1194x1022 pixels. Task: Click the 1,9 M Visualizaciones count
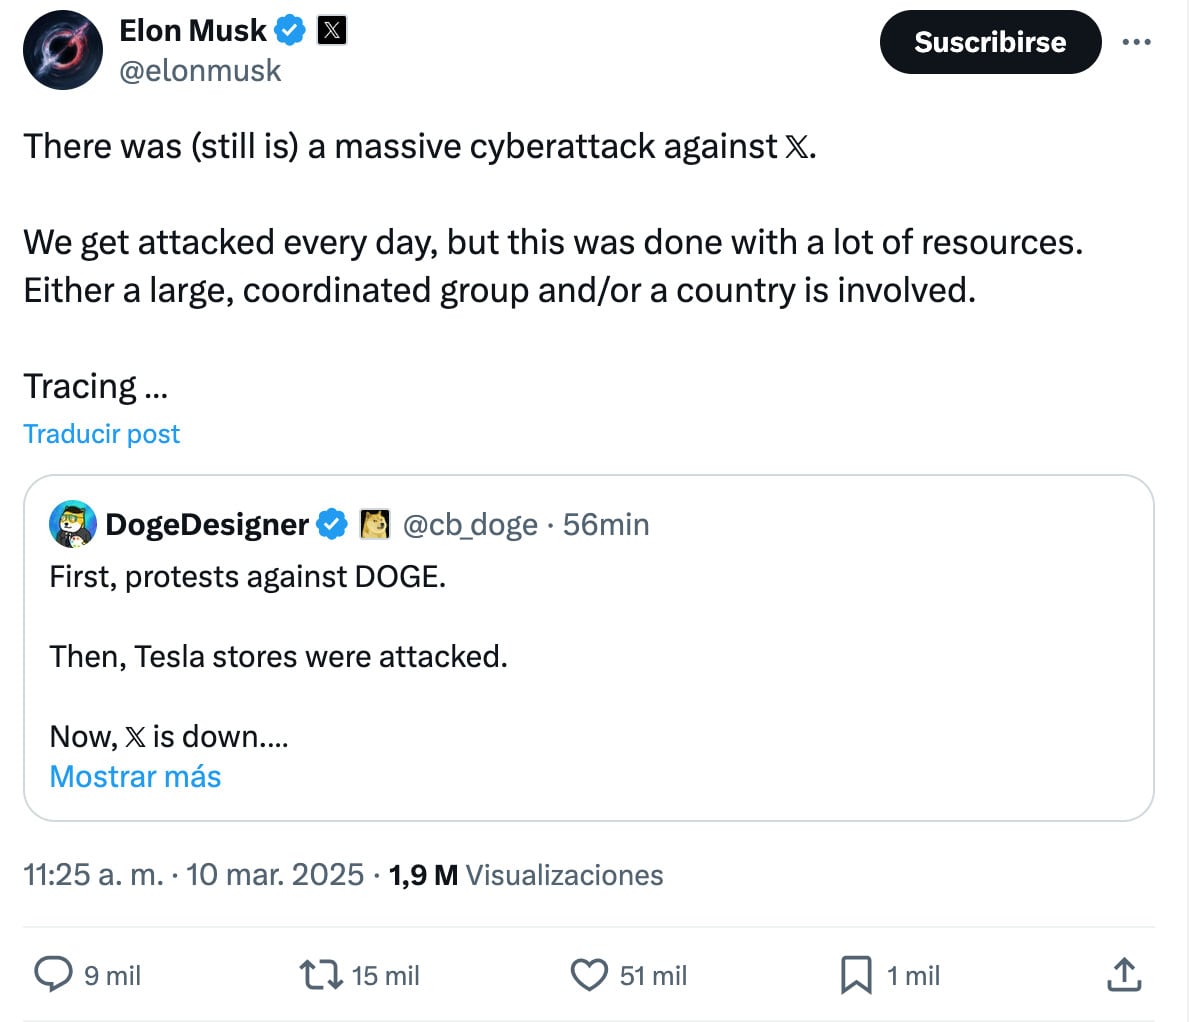click(526, 875)
